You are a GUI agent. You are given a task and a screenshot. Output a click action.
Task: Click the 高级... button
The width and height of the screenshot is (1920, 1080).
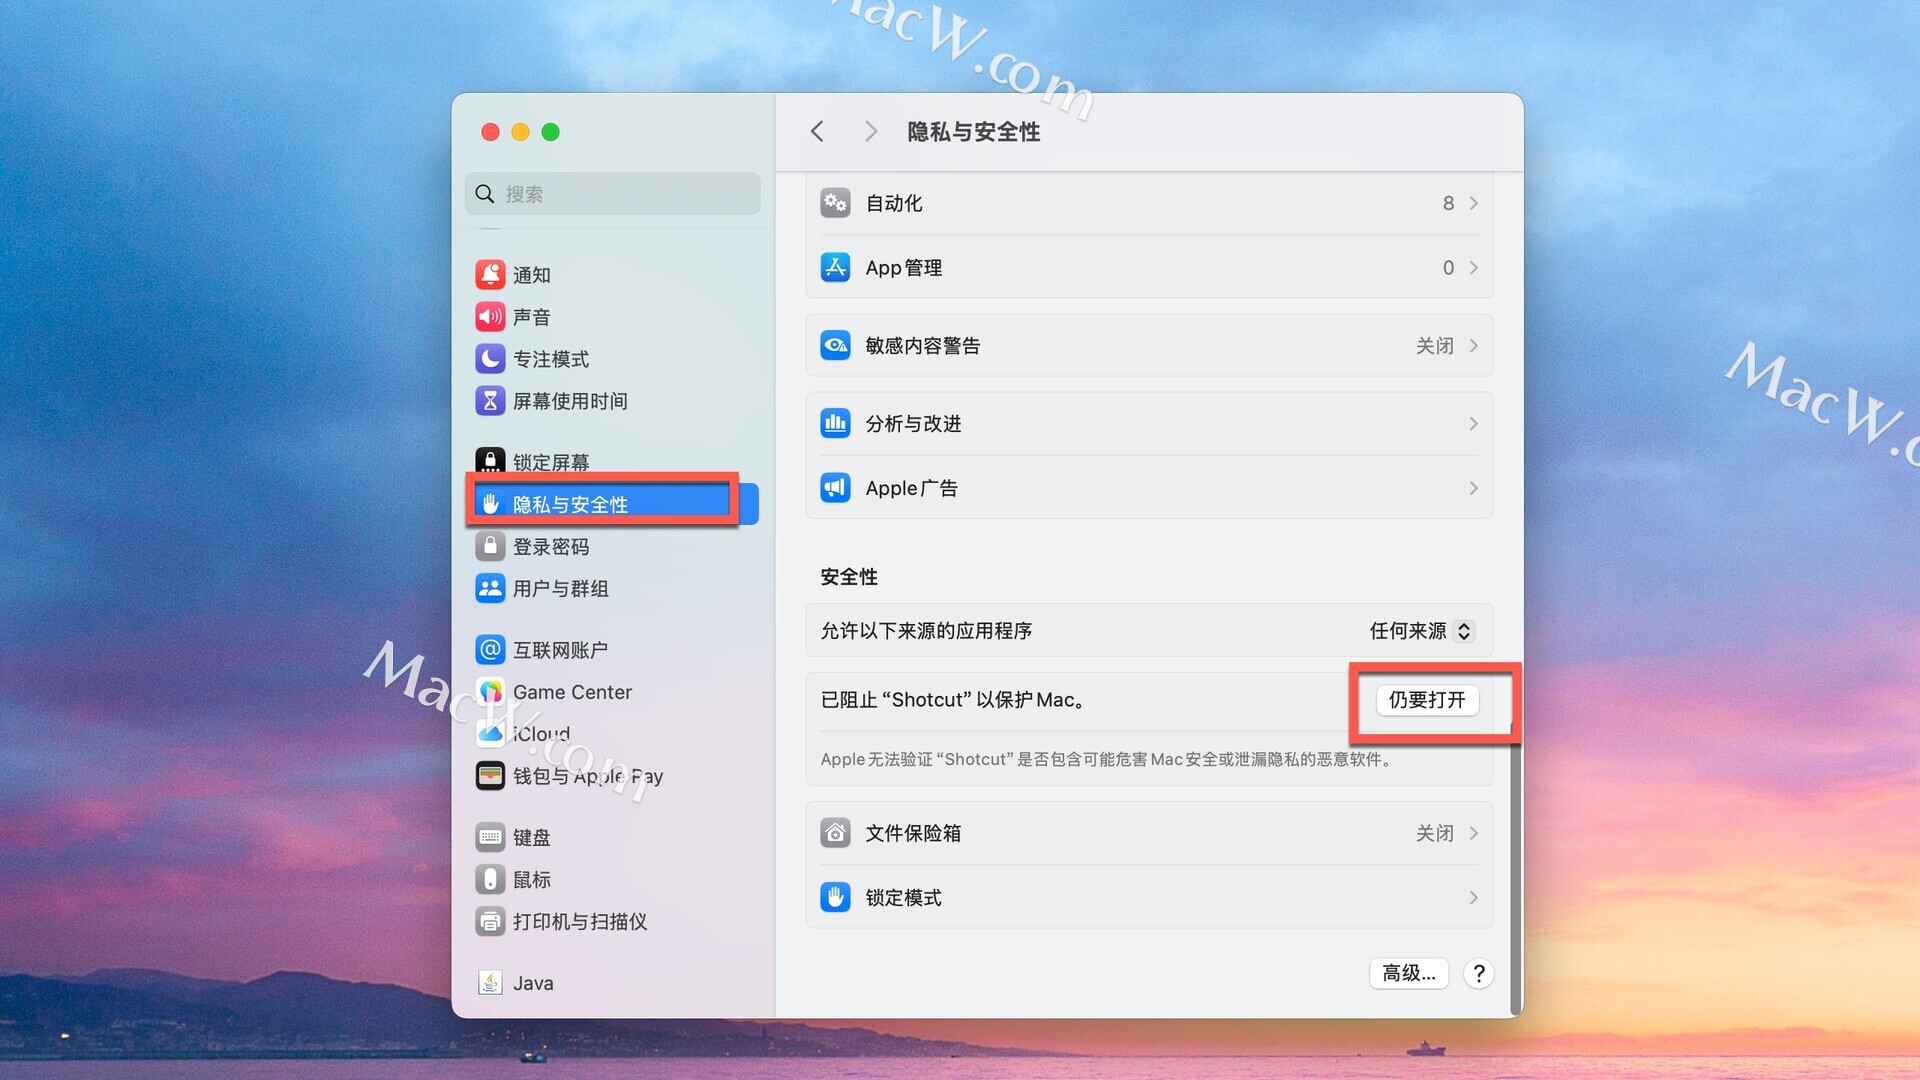[x=1408, y=973]
